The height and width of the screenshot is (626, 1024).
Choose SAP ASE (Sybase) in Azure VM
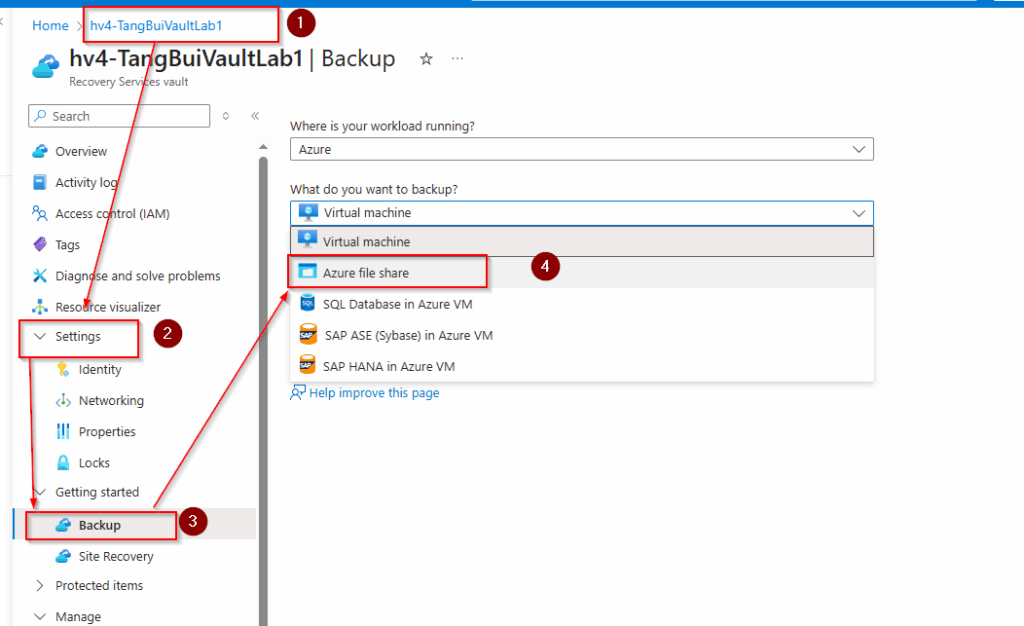[582, 335]
